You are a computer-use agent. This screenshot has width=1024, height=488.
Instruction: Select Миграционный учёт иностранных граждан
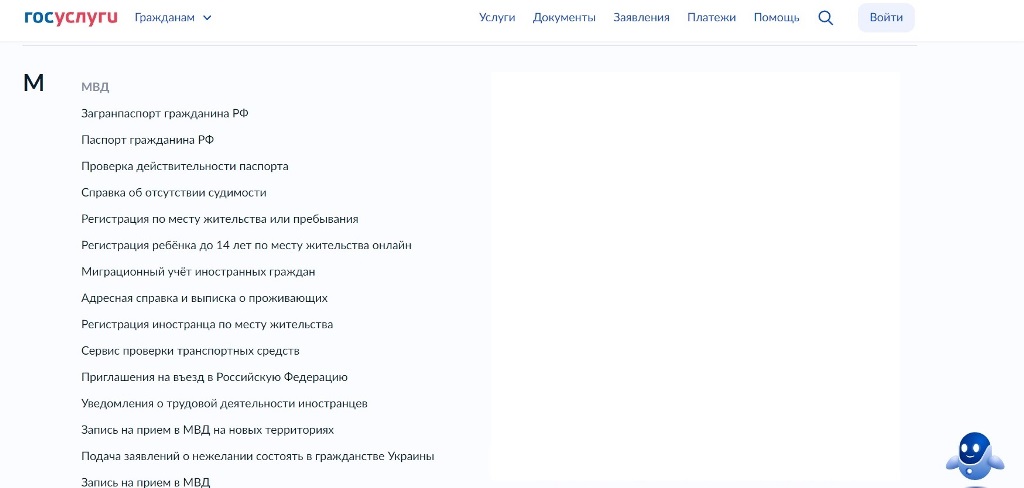(x=198, y=272)
